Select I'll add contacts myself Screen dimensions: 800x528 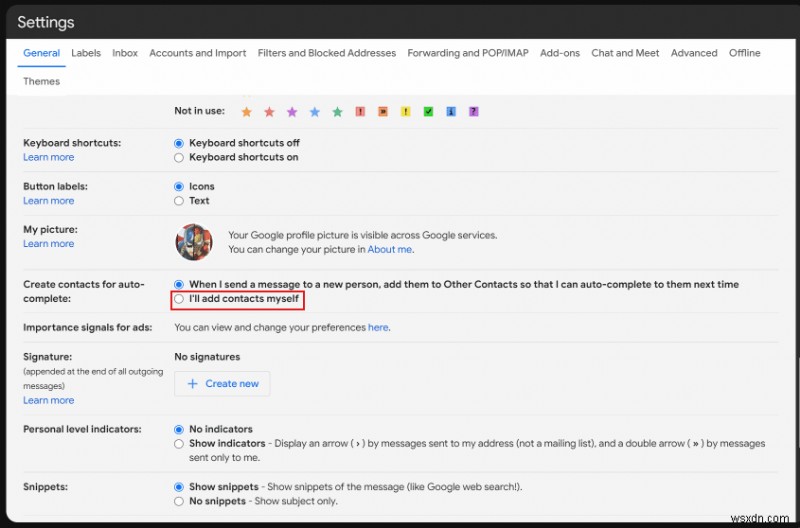[179, 299]
